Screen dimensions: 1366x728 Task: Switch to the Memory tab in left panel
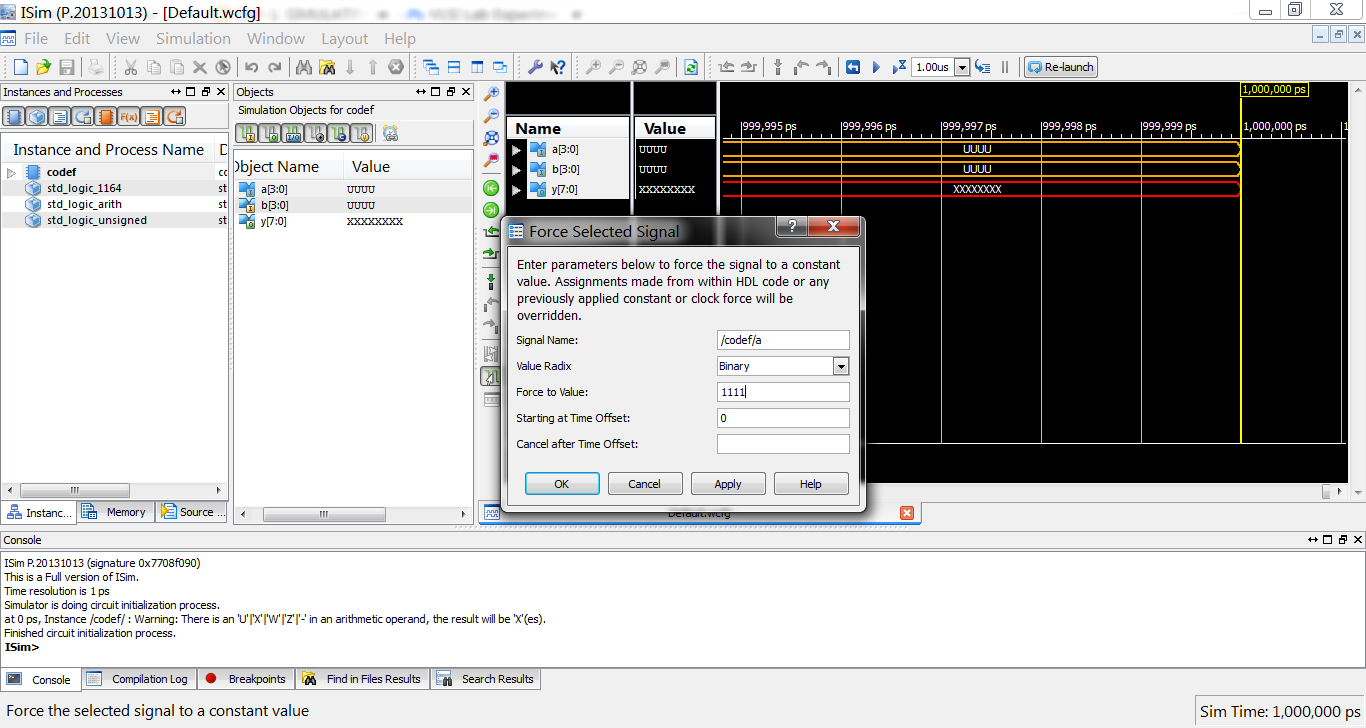[115, 512]
